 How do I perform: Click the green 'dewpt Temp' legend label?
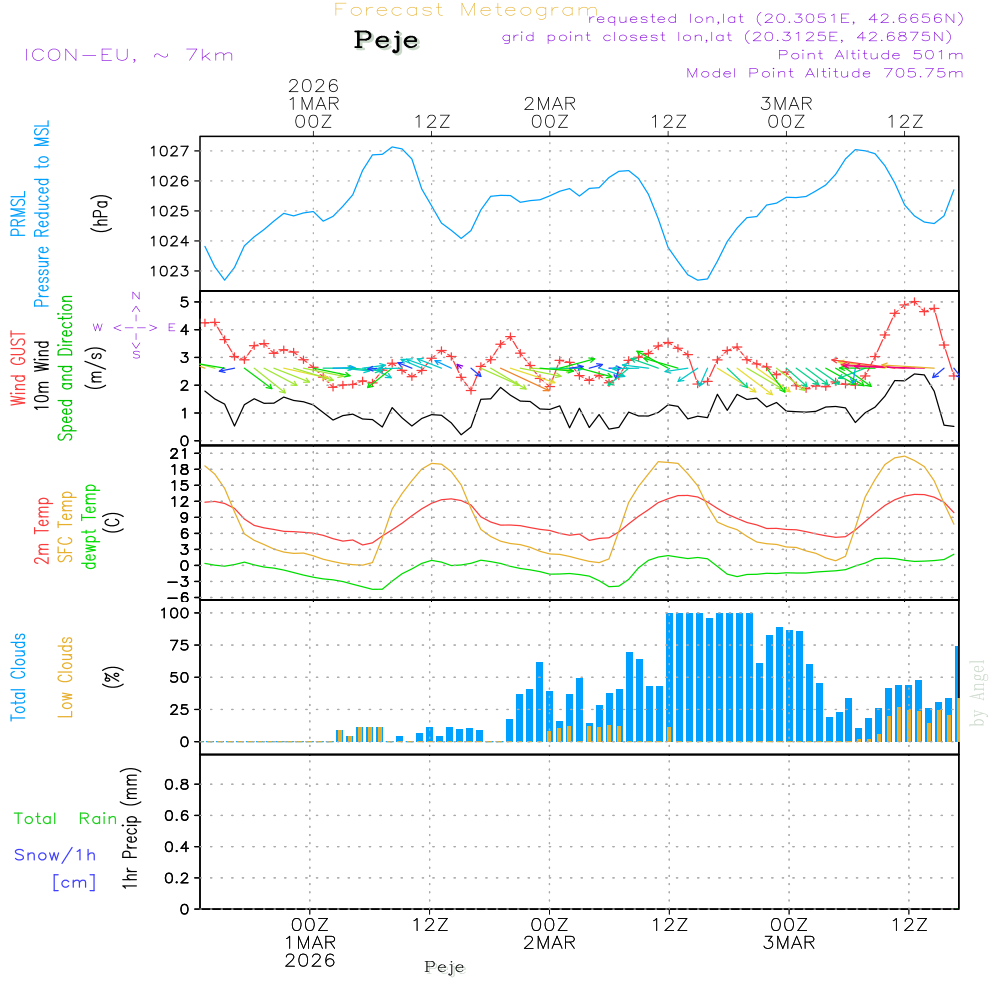pos(90,524)
